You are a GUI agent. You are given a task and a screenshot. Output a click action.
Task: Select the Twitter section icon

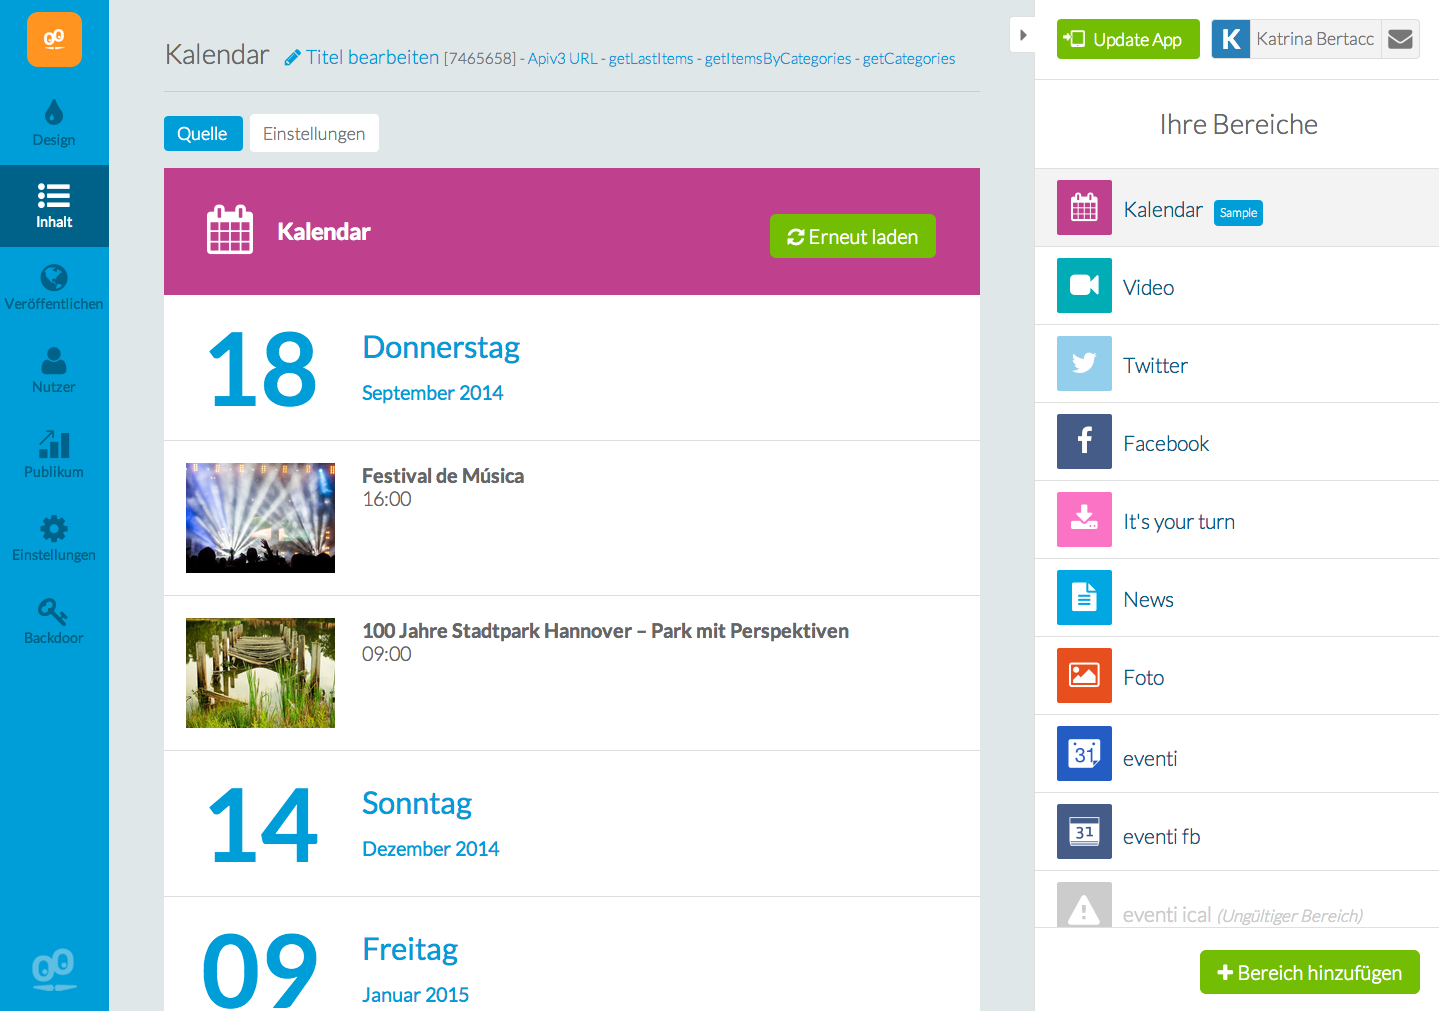pos(1084,364)
